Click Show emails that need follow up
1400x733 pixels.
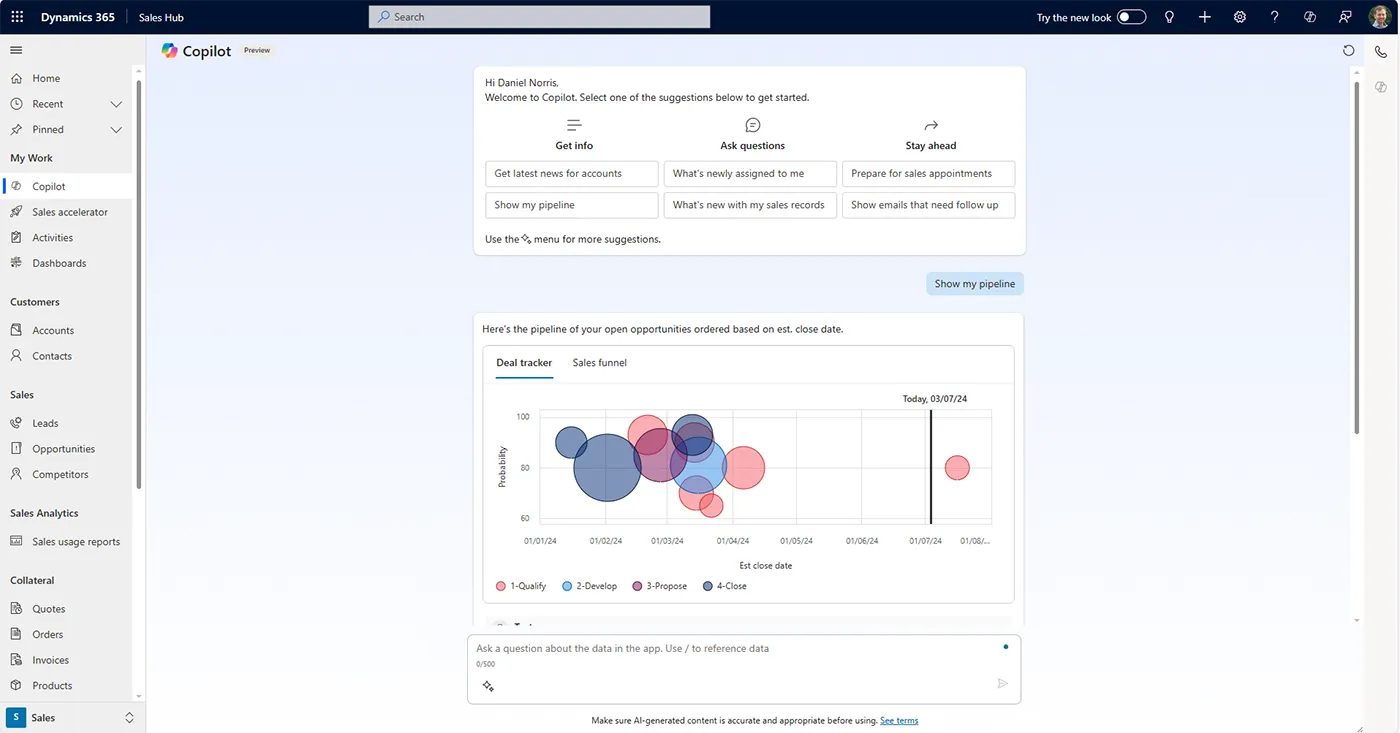[x=928, y=205]
